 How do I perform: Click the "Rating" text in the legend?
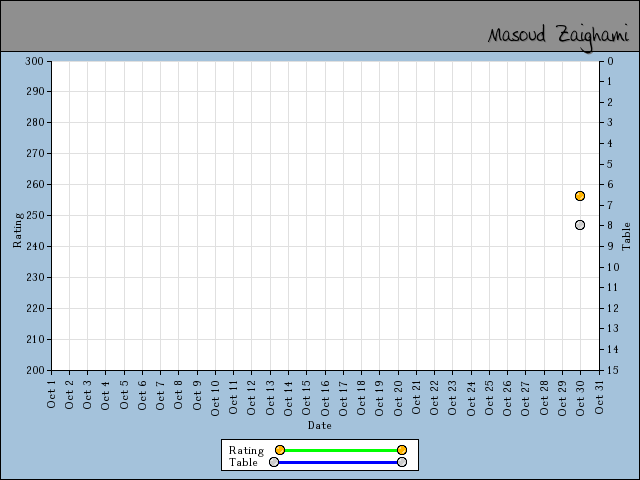(246, 450)
